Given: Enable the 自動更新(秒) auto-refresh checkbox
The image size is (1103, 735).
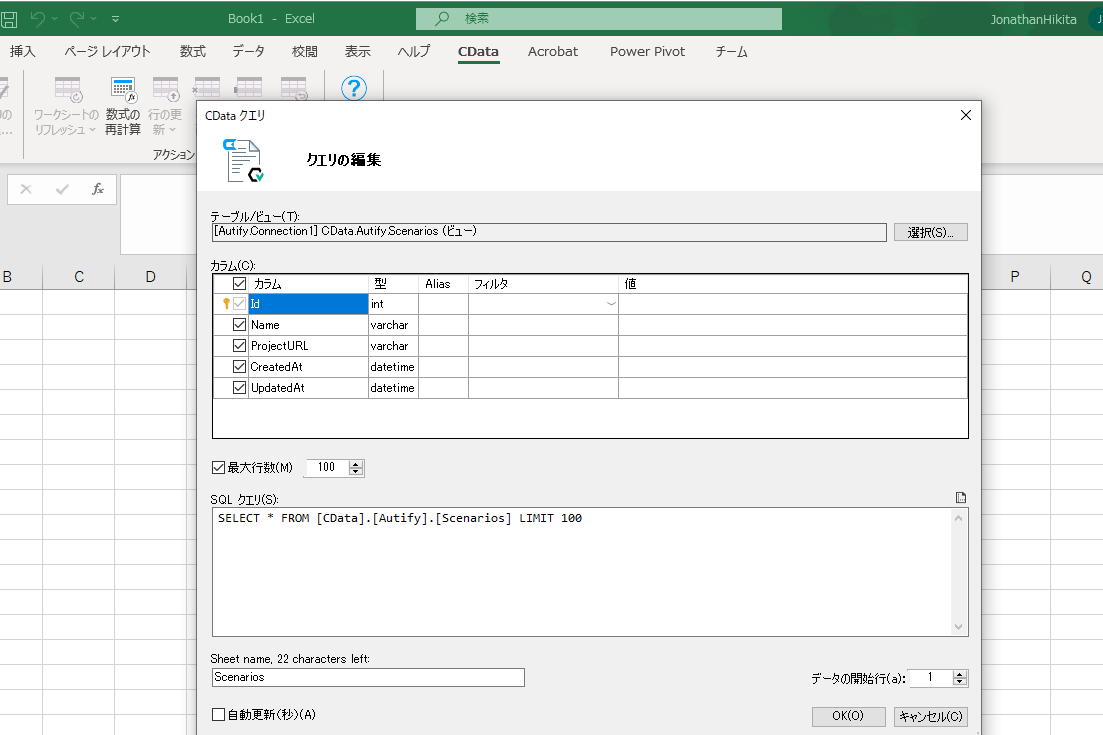Looking at the screenshot, I should [219, 714].
